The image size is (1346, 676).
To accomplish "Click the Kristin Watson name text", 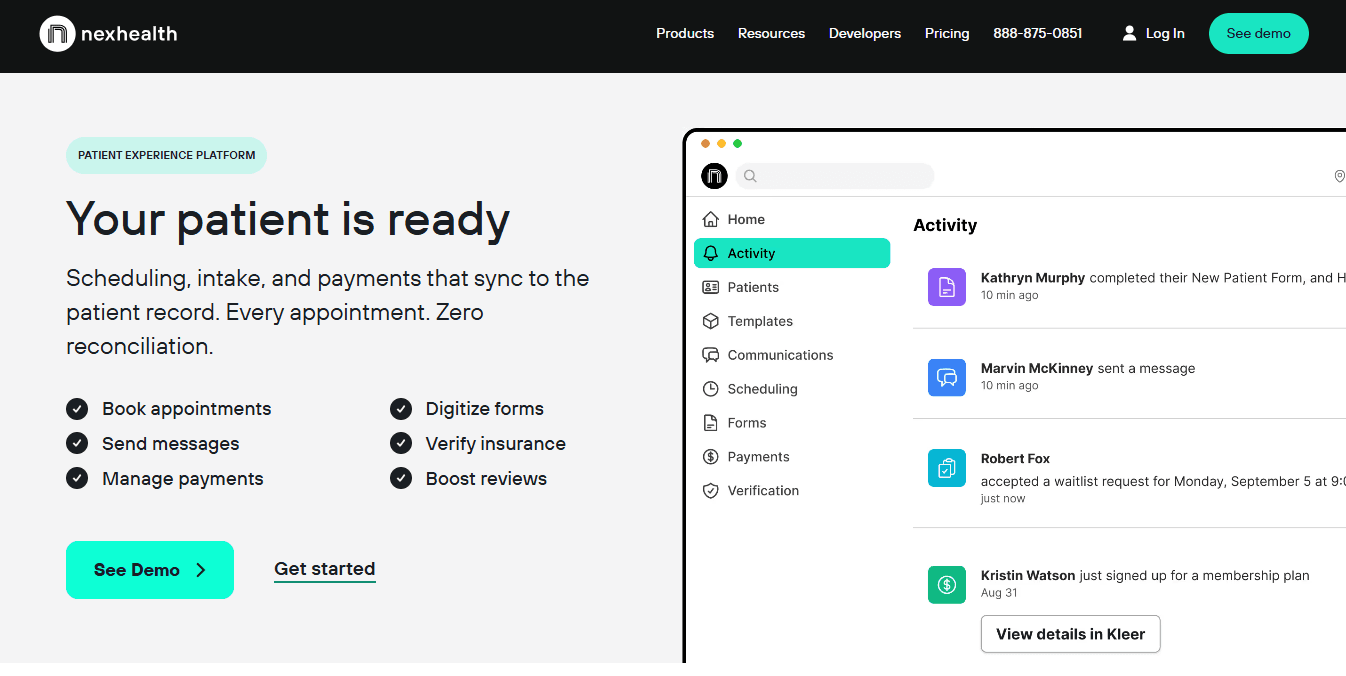I will (1028, 575).
